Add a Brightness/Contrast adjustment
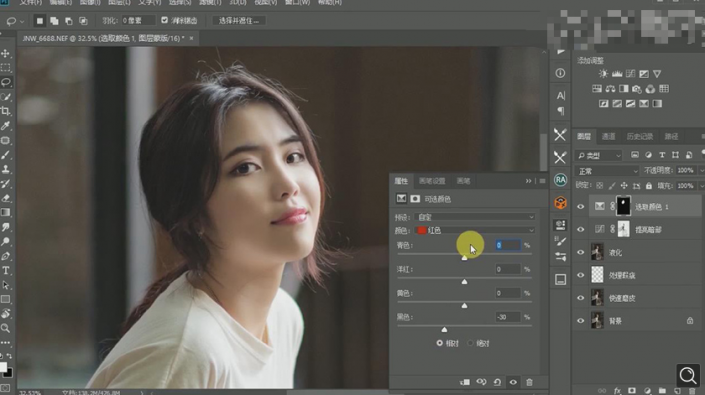Image resolution: width=705 pixels, height=395 pixels. pos(603,74)
